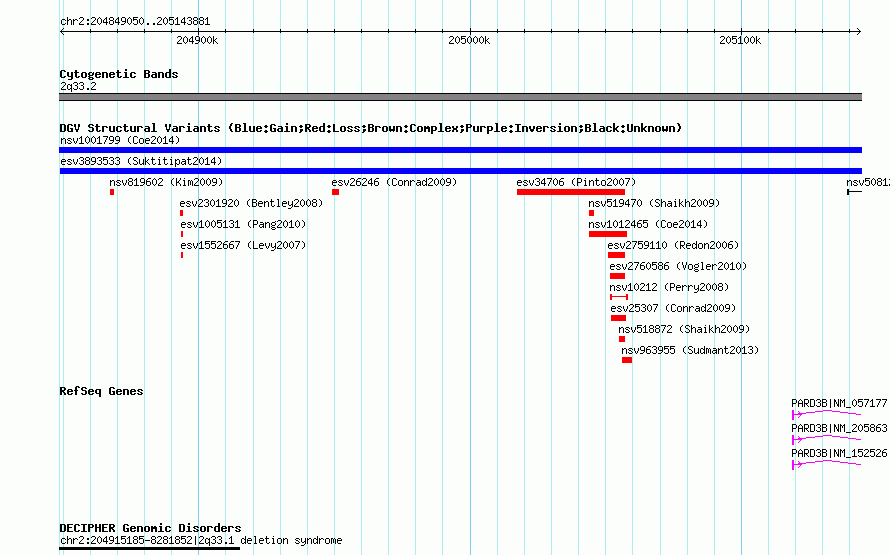Open esv2760586 (Vogler2010) variant label
This screenshot has height=555, width=890.
click(678, 266)
